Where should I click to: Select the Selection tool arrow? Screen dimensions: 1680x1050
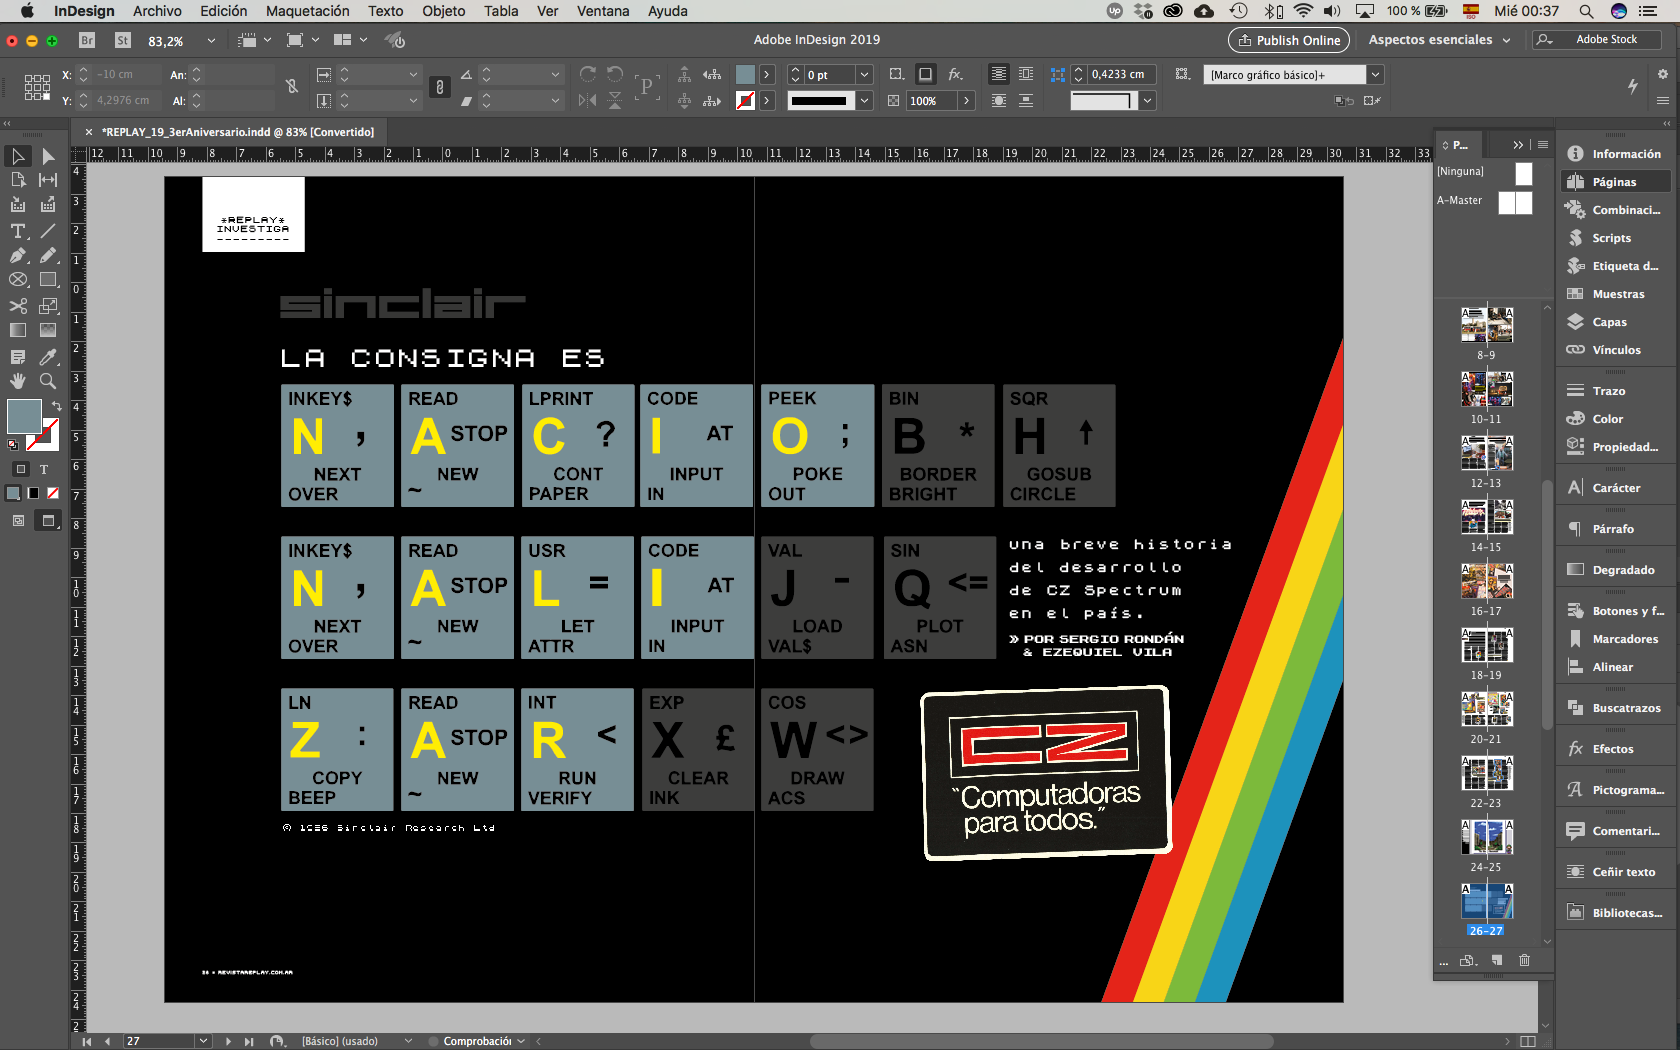coord(18,156)
